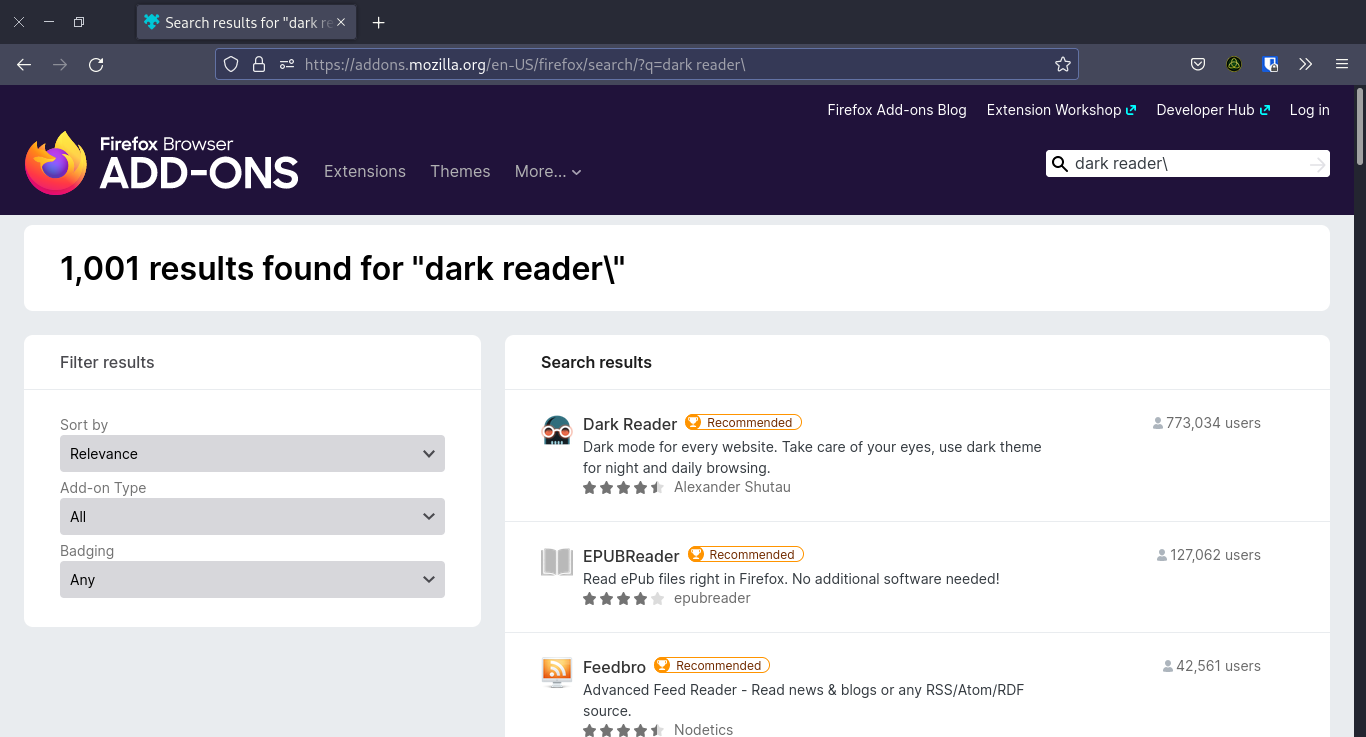The height and width of the screenshot is (737, 1366).
Task: Open the EPUBReader add-on title
Action: 631,556
